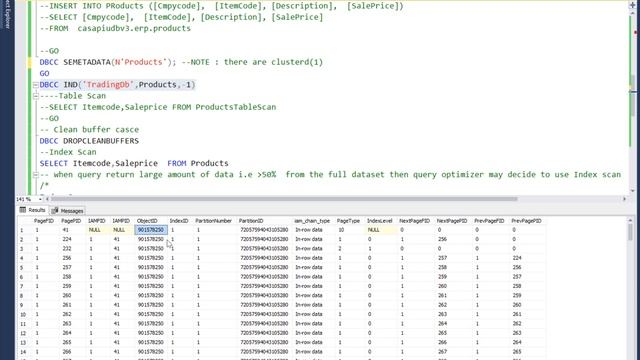
Task: Click '--FROM casapiudbv3.erp.products' comment line
Action: (115, 29)
